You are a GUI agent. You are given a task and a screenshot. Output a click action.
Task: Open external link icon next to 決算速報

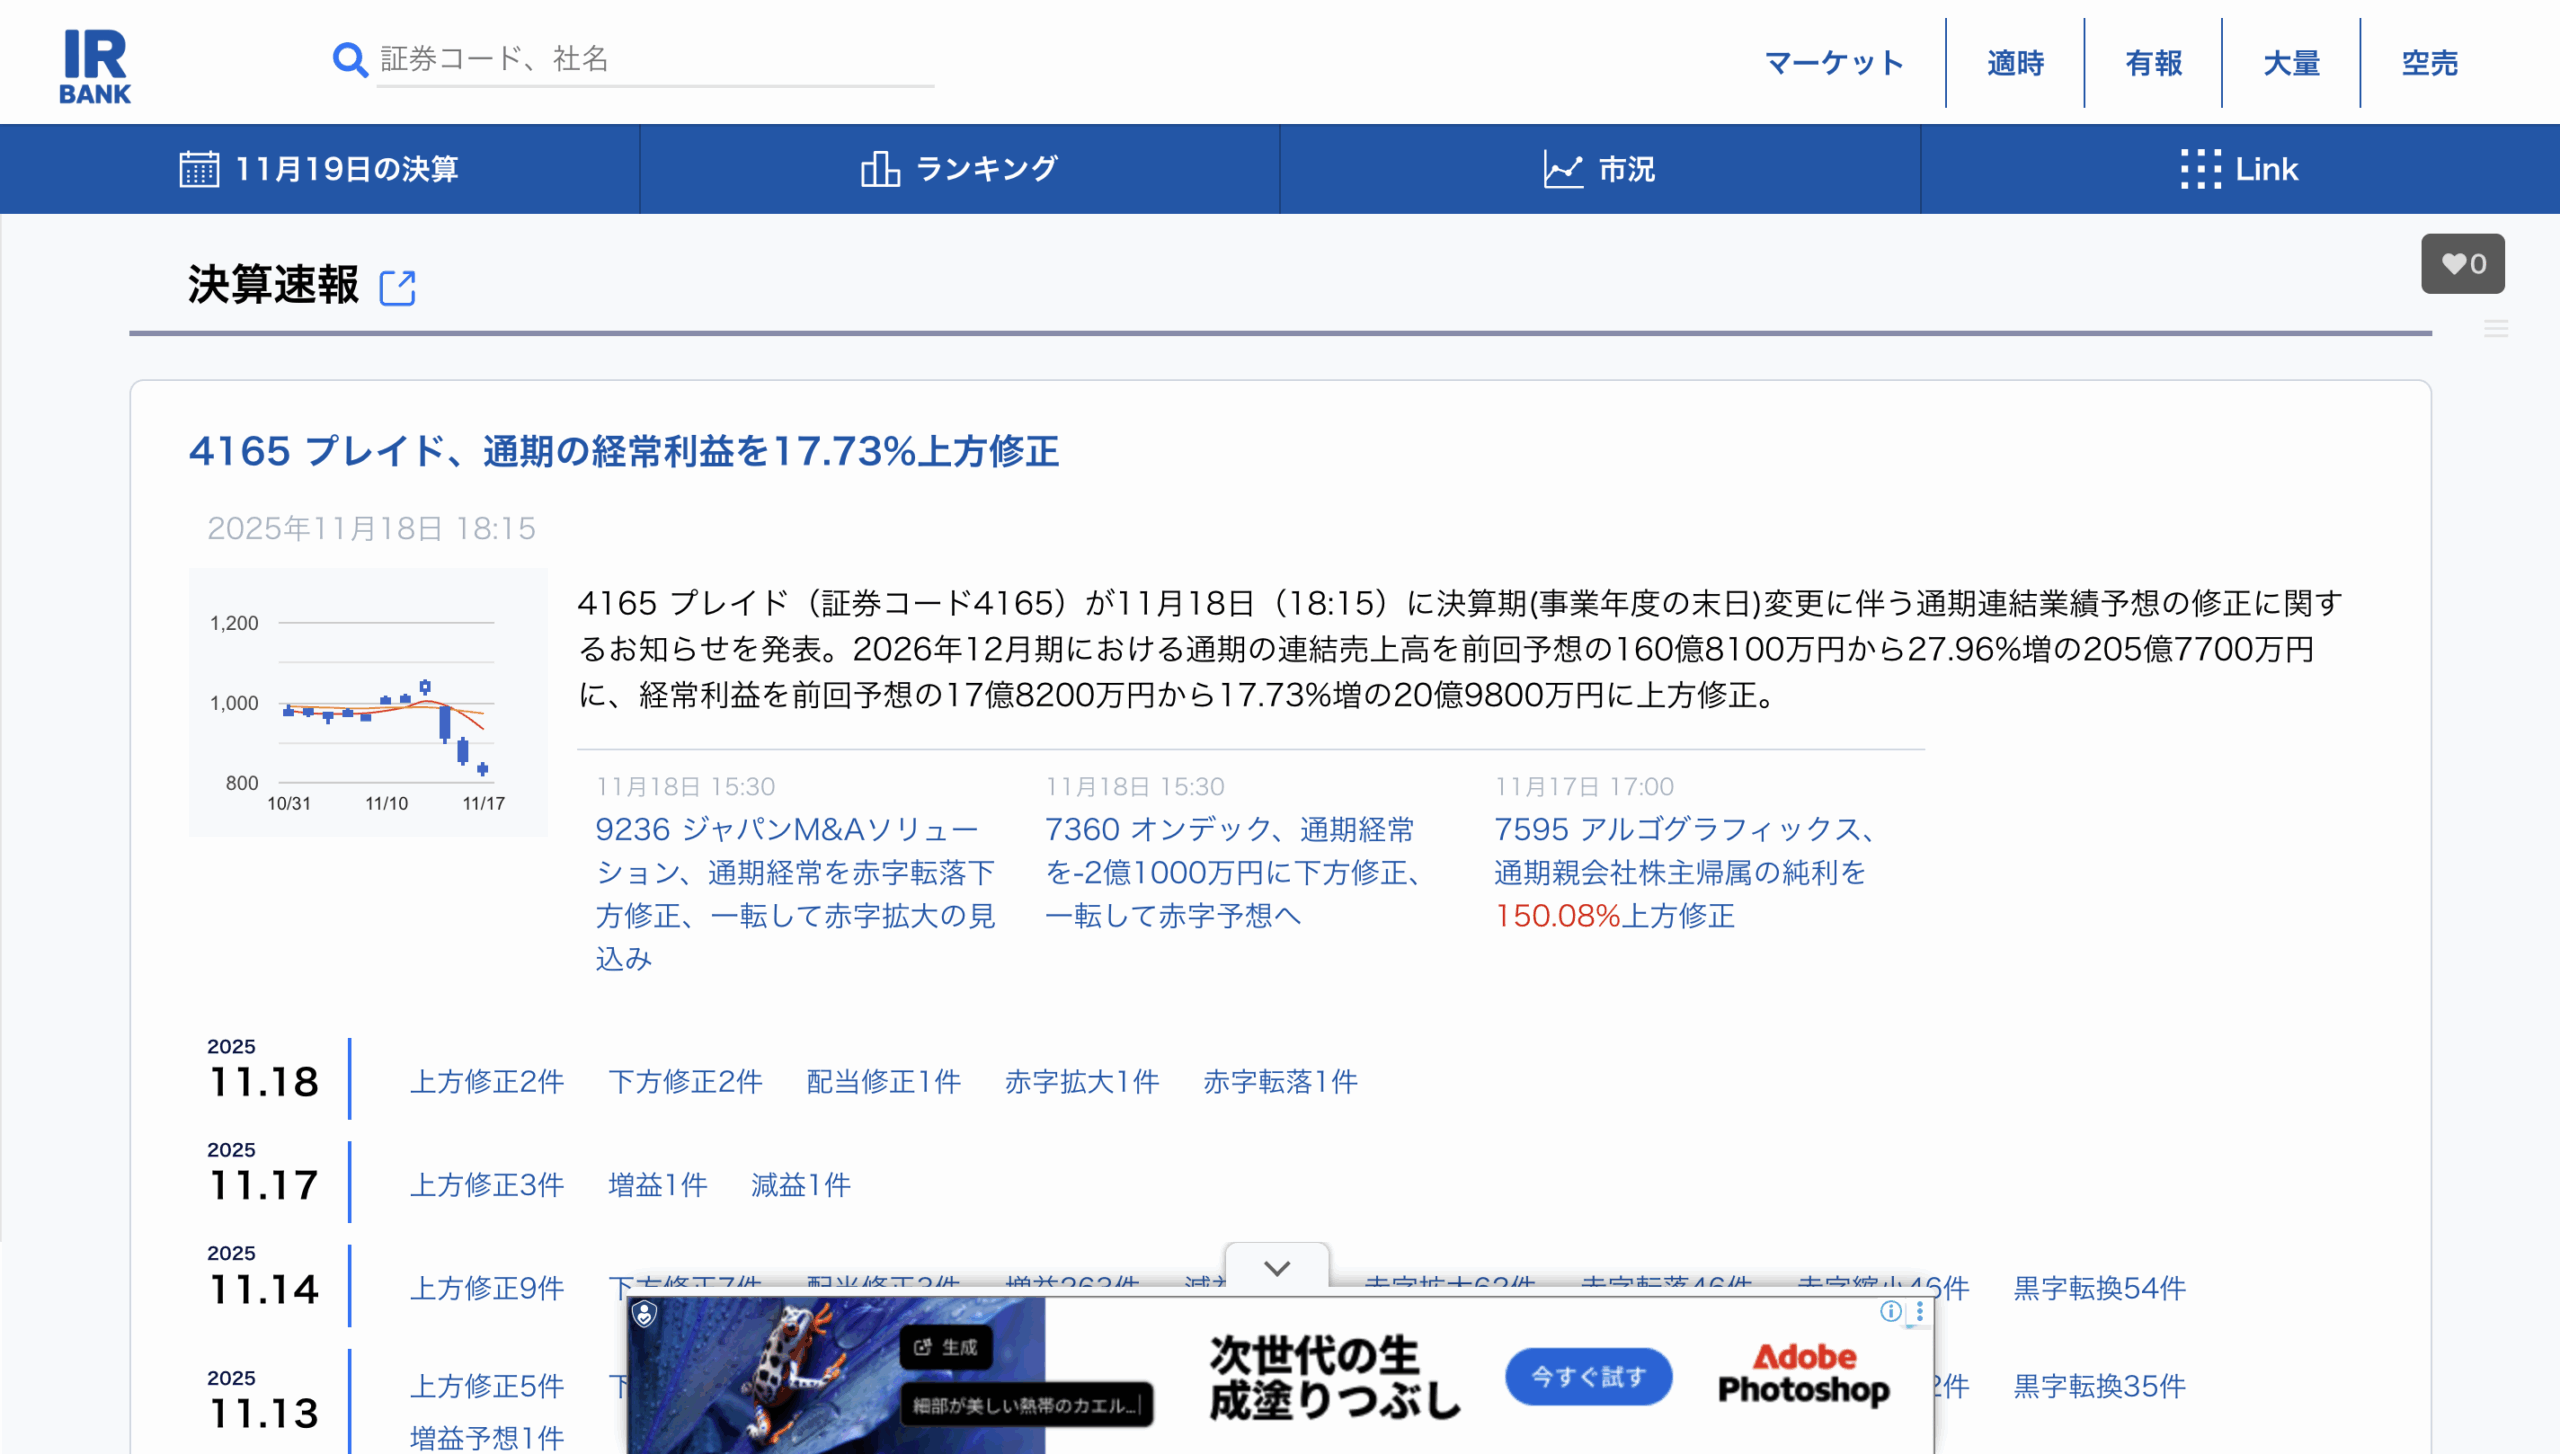coord(397,288)
